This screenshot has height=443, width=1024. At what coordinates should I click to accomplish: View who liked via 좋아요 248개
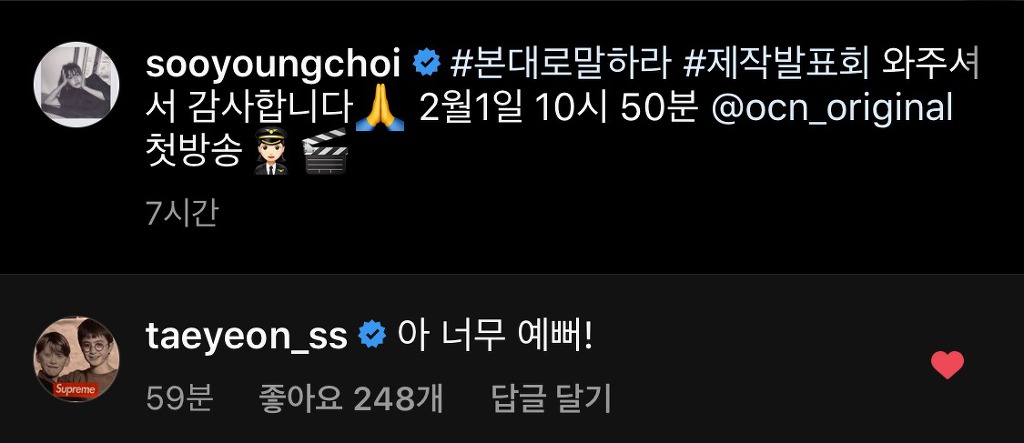coord(351,399)
